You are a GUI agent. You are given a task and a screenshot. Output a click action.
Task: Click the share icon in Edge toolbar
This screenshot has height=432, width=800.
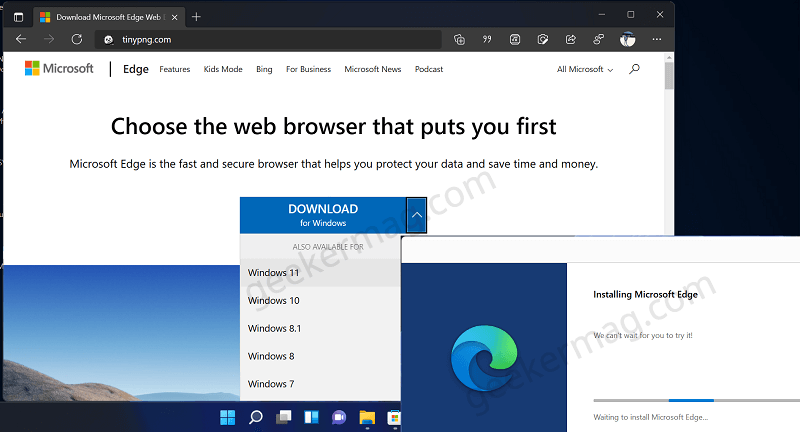571,39
